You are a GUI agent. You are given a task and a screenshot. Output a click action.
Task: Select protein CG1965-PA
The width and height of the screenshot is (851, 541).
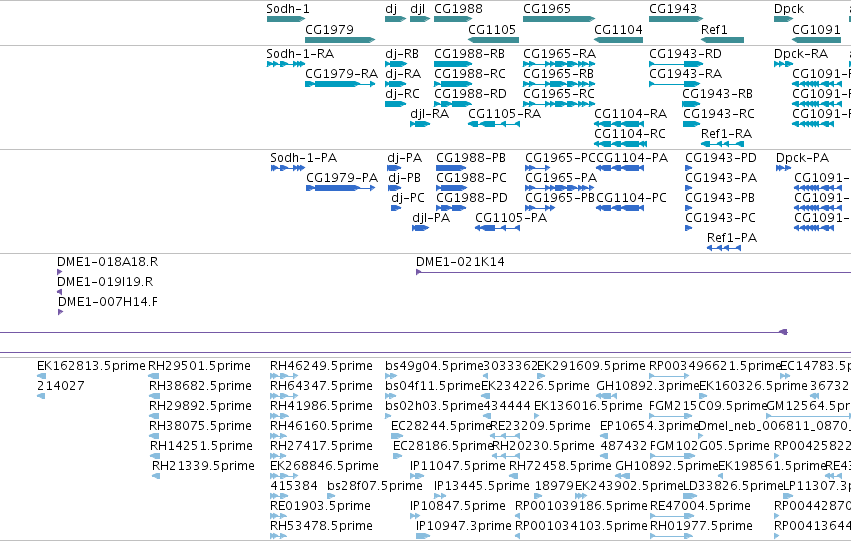coord(558,188)
